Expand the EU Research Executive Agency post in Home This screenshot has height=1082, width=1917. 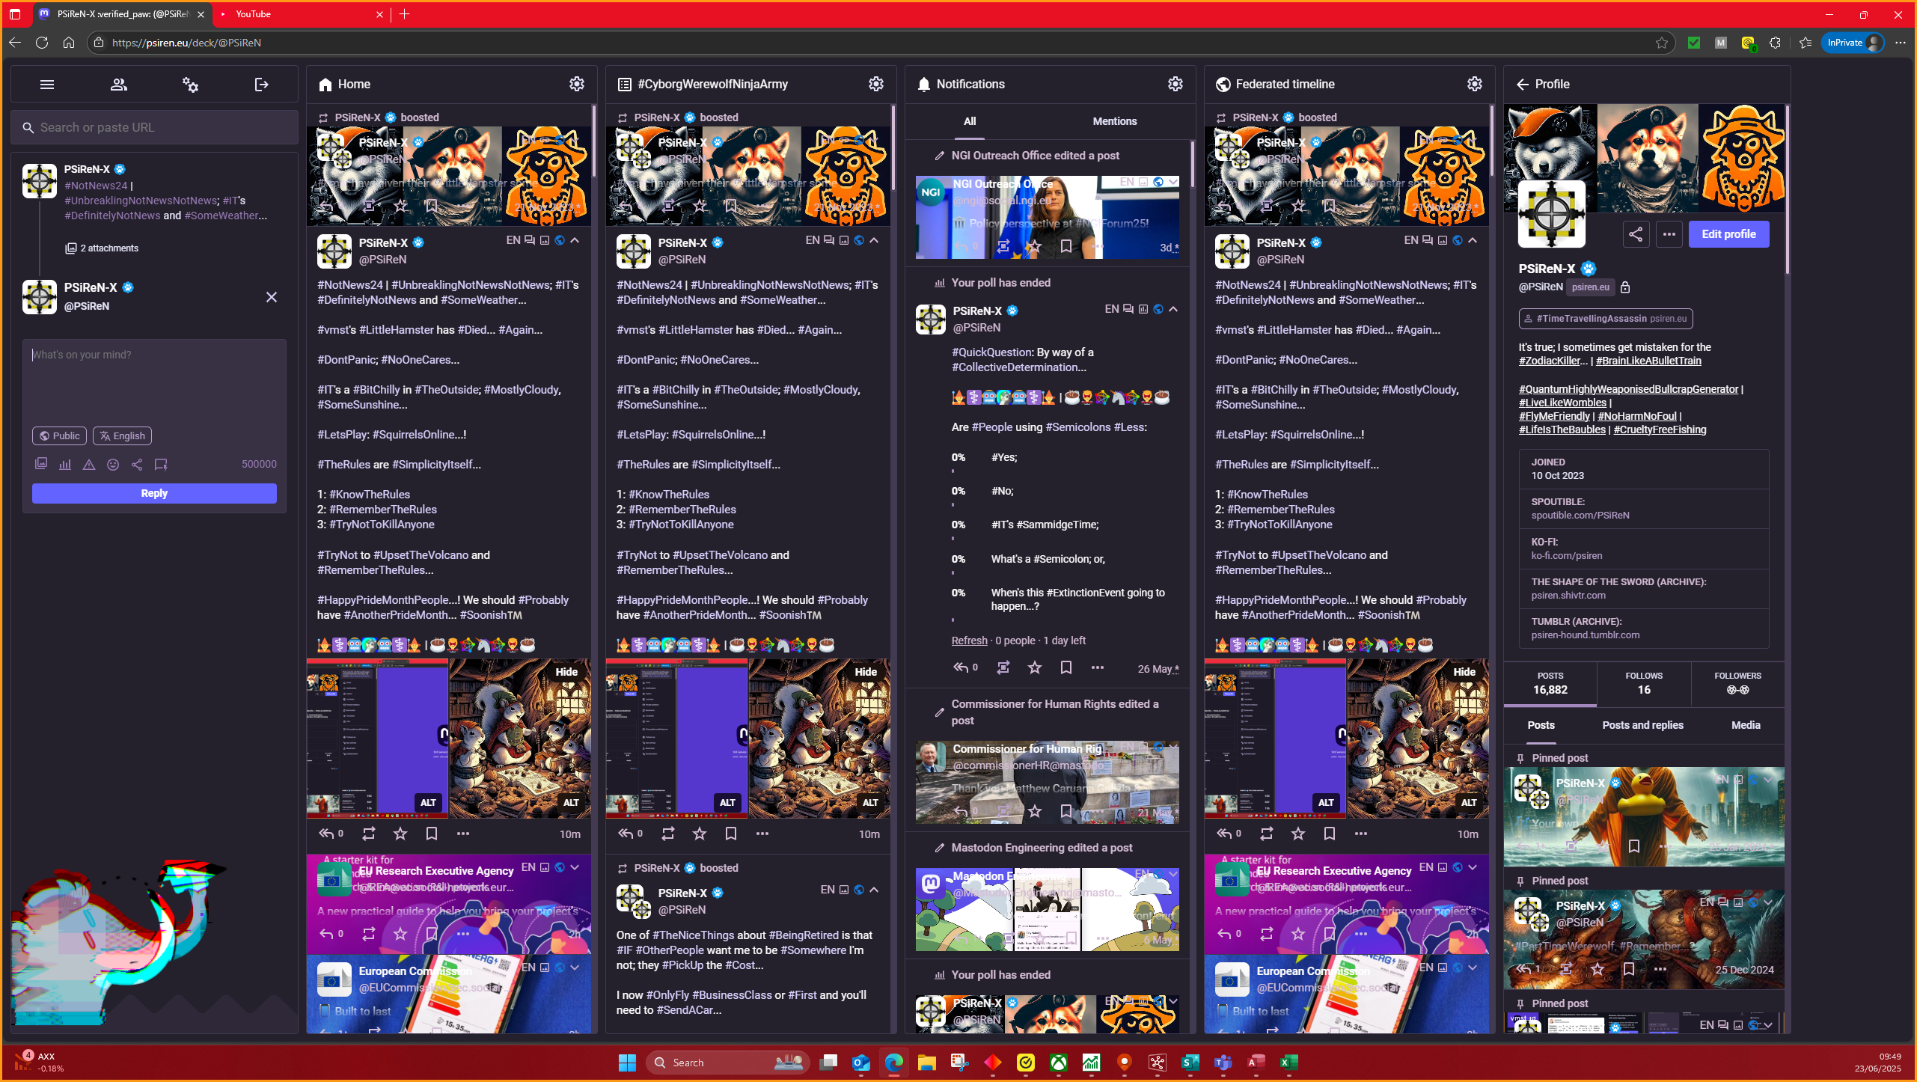(x=575, y=867)
